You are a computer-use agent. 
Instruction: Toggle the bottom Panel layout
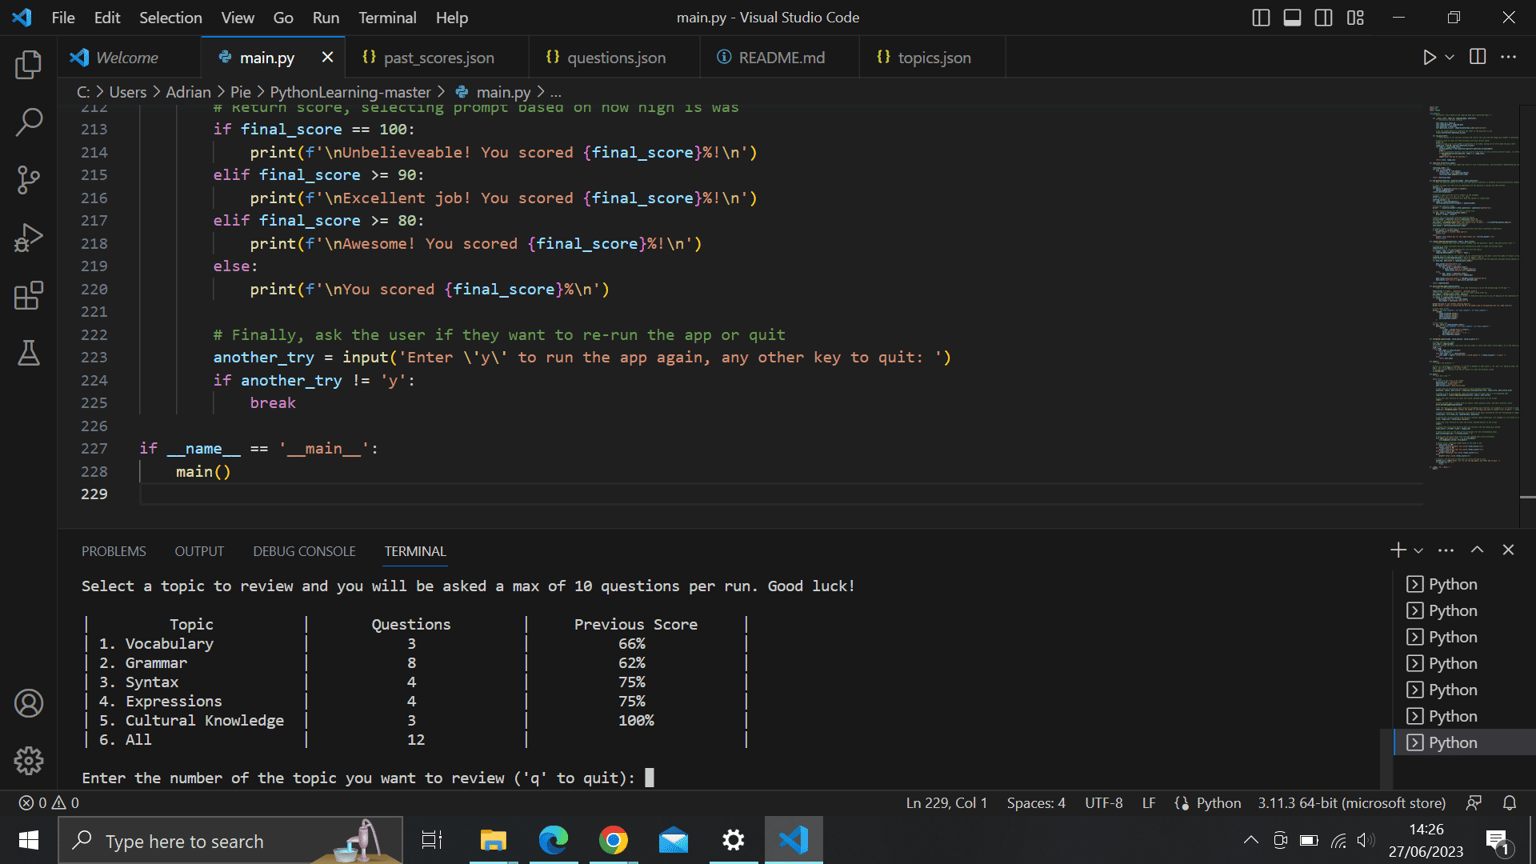tap(1292, 17)
